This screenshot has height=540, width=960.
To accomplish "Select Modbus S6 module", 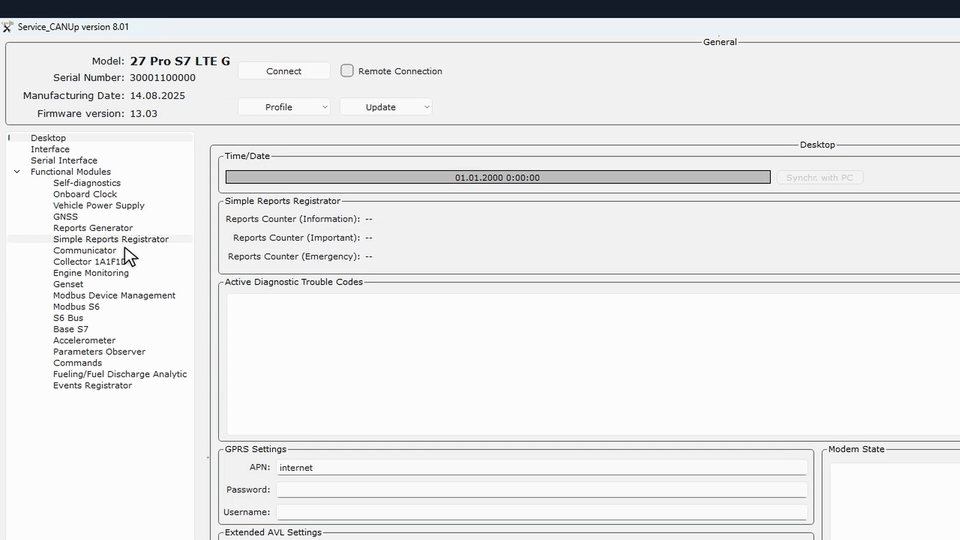I will [x=76, y=307].
